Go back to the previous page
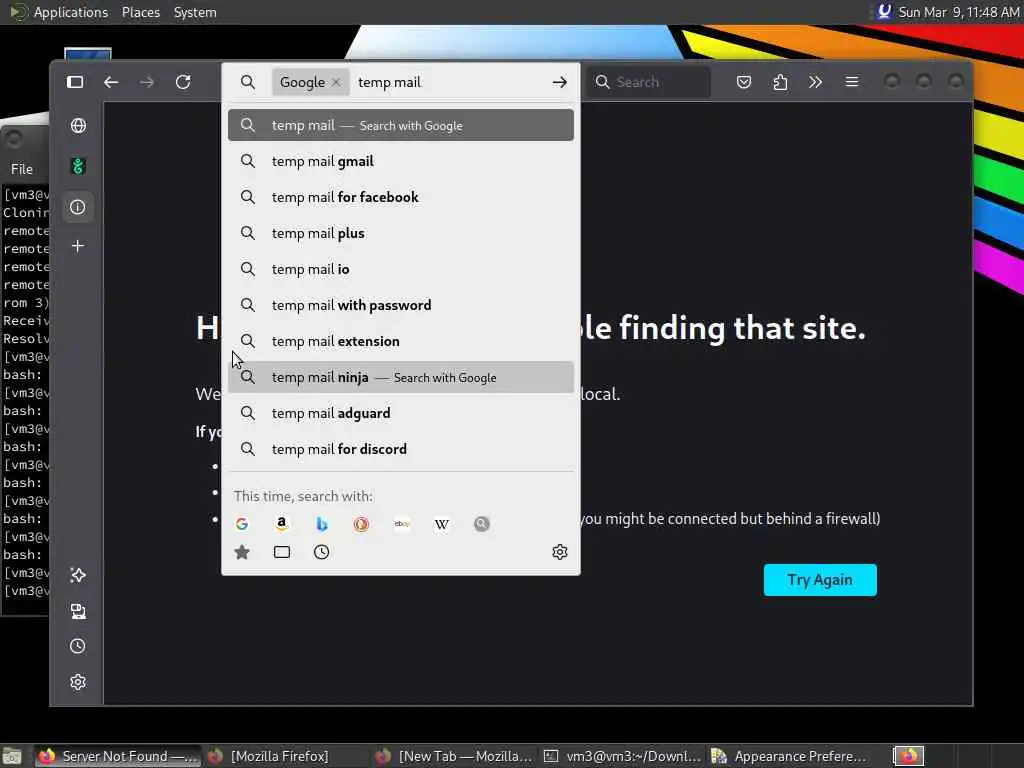The height and width of the screenshot is (768, 1024). [111, 82]
